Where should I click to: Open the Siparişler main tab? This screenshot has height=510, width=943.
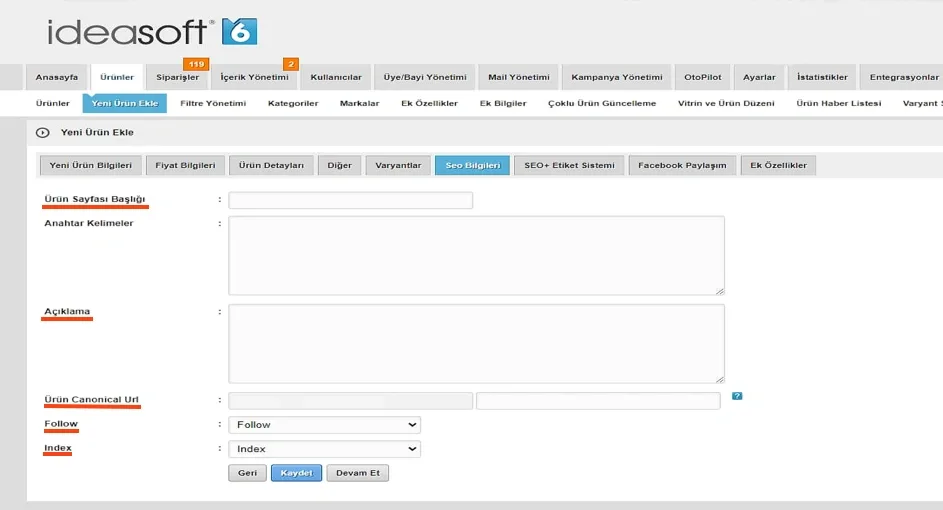pyautogui.click(x=177, y=77)
